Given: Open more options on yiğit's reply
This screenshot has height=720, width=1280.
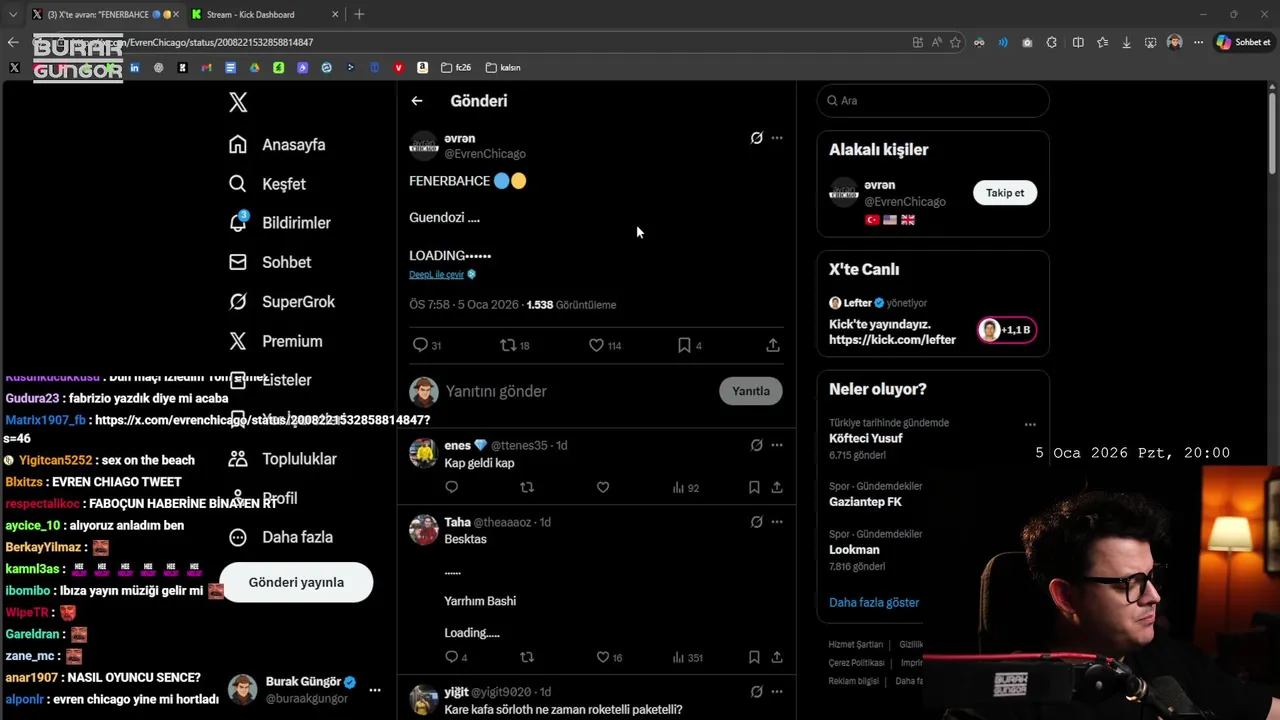Looking at the screenshot, I should [777, 692].
